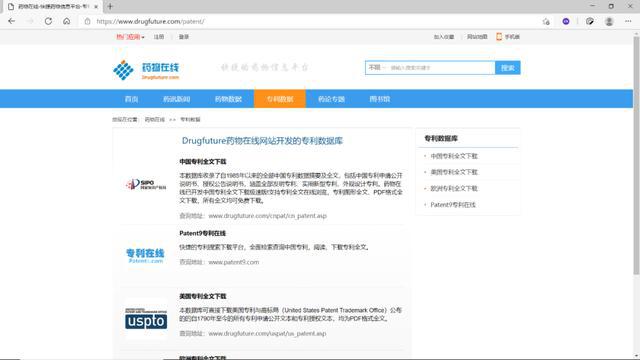Screen dimensions: 640x360
Task: Click the Patent9 专利在线 logo
Action: tap(145, 256)
